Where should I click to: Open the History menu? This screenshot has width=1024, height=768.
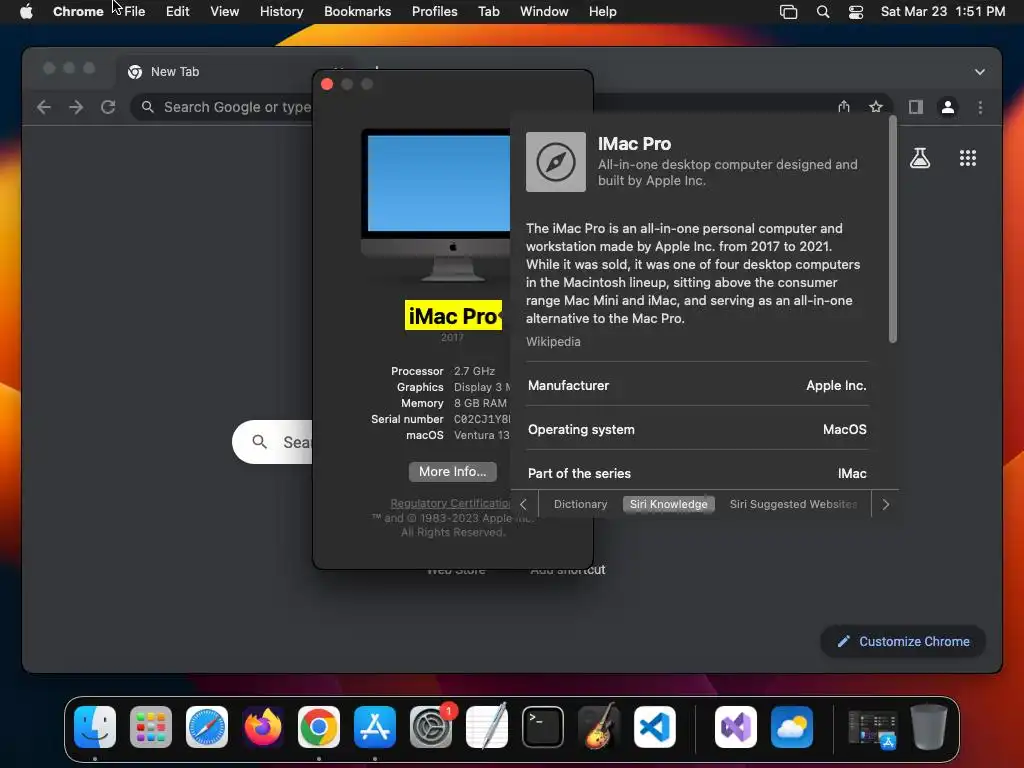tap(281, 12)
